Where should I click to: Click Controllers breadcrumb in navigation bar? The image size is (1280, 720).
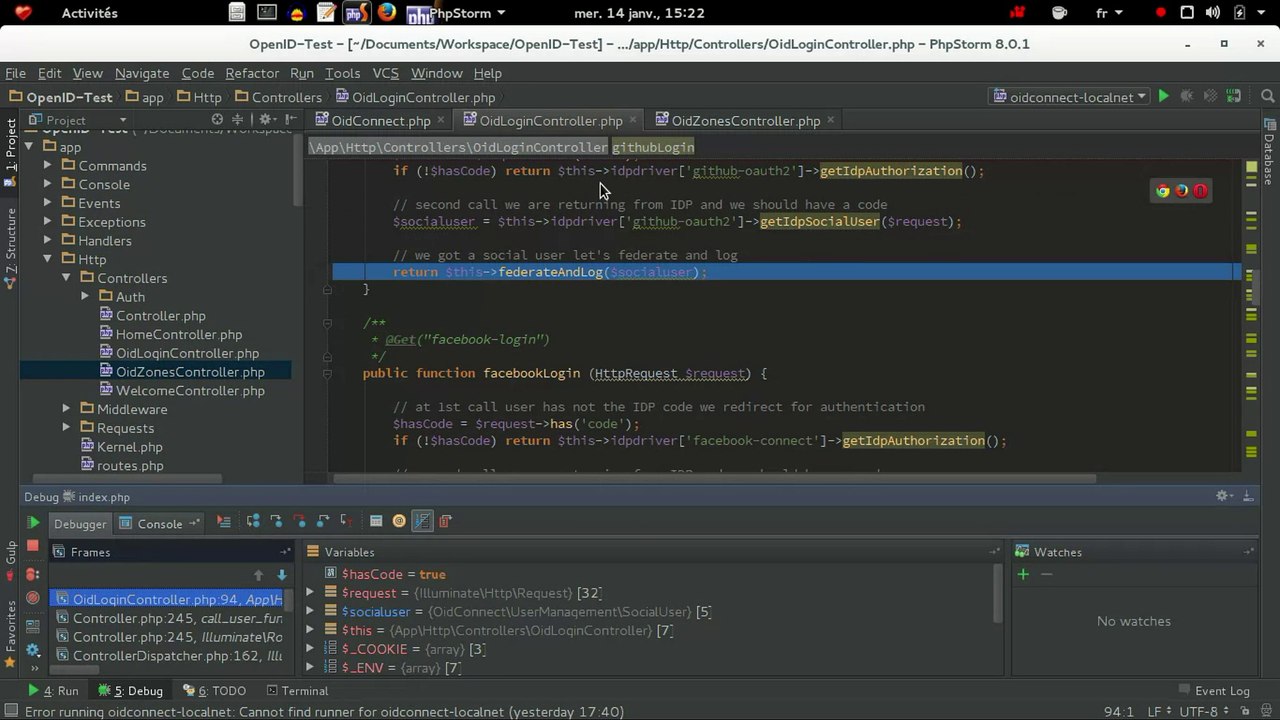277,97
